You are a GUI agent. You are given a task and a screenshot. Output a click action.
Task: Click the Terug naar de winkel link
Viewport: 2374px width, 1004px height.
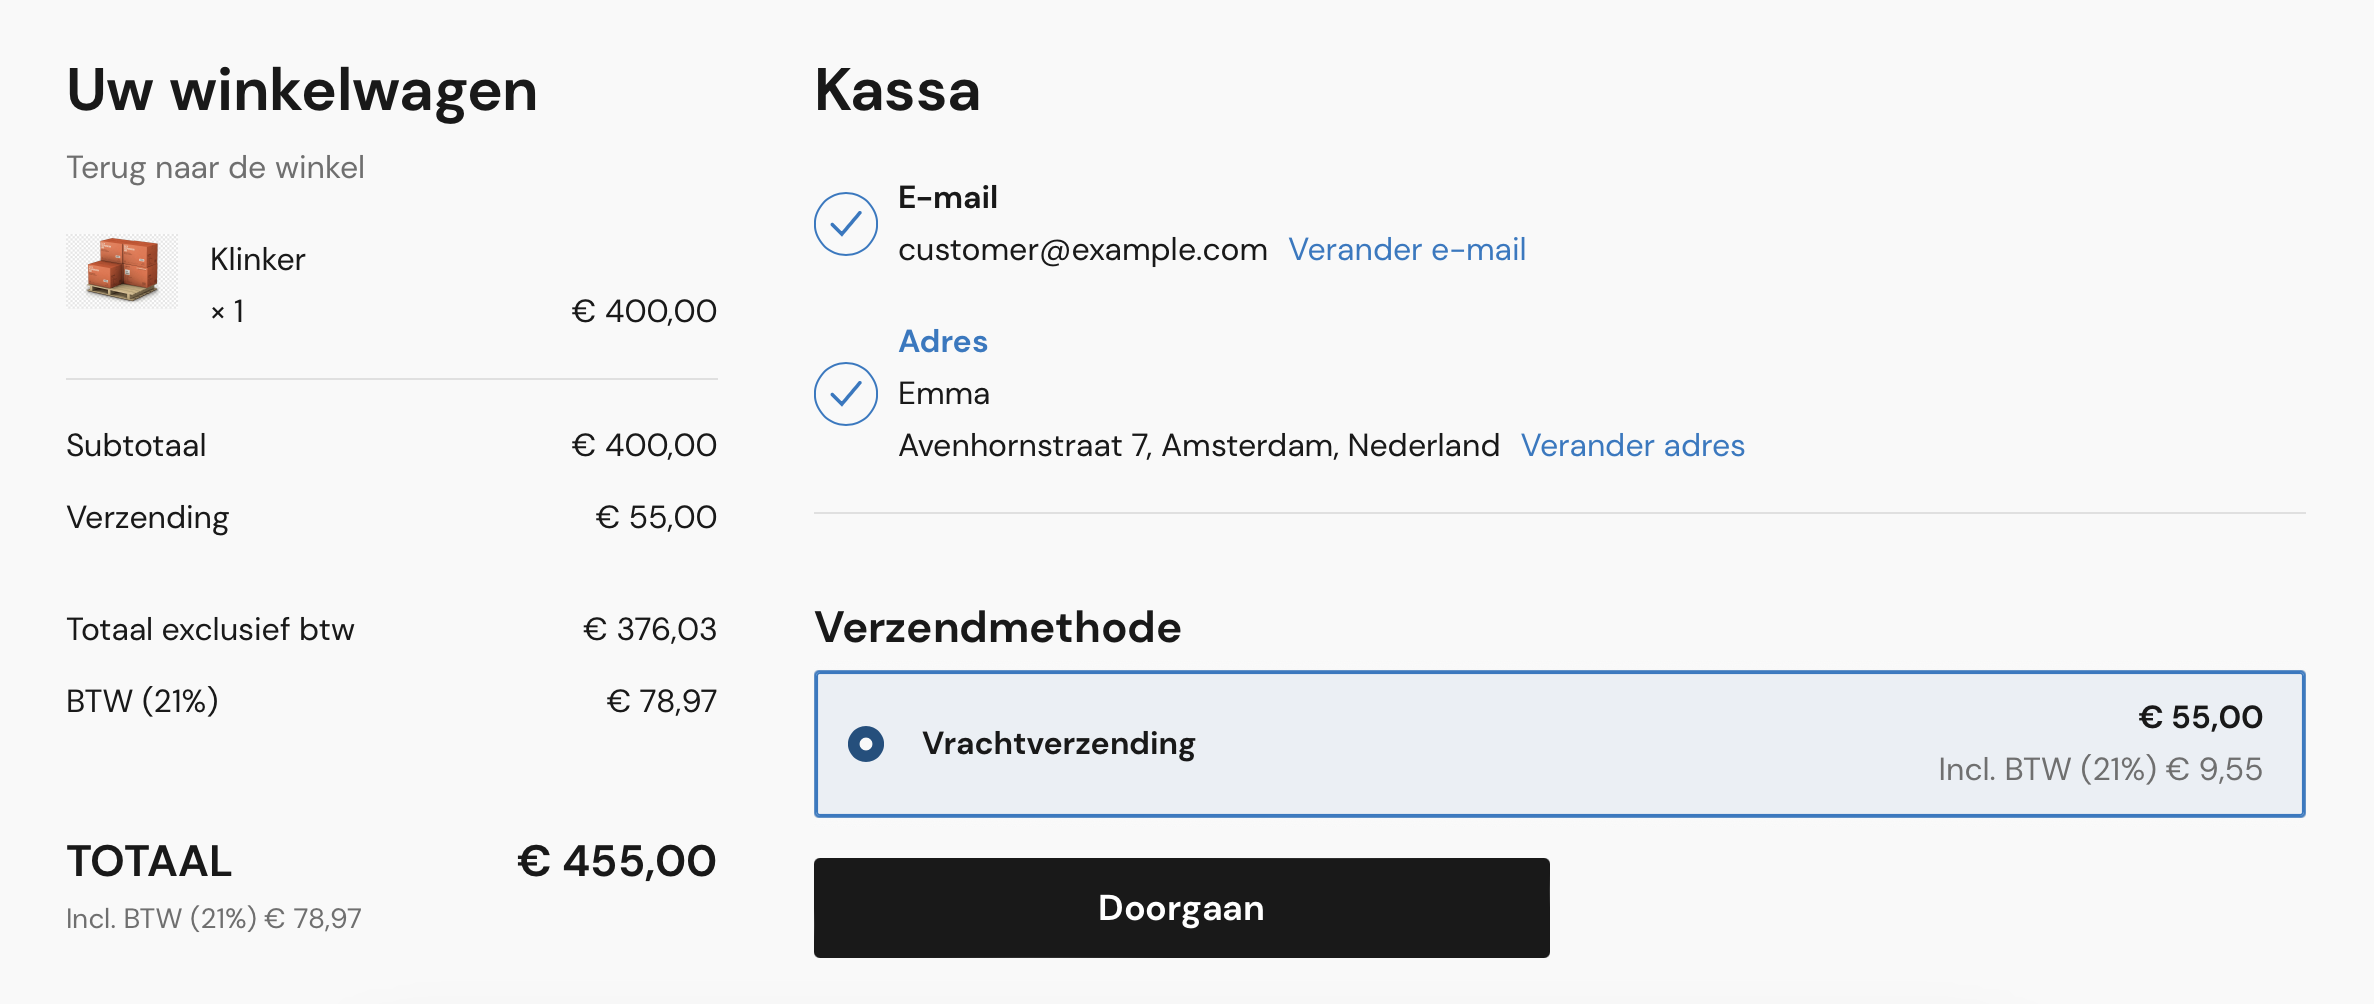pyautogui.click(x=215, y=167)
